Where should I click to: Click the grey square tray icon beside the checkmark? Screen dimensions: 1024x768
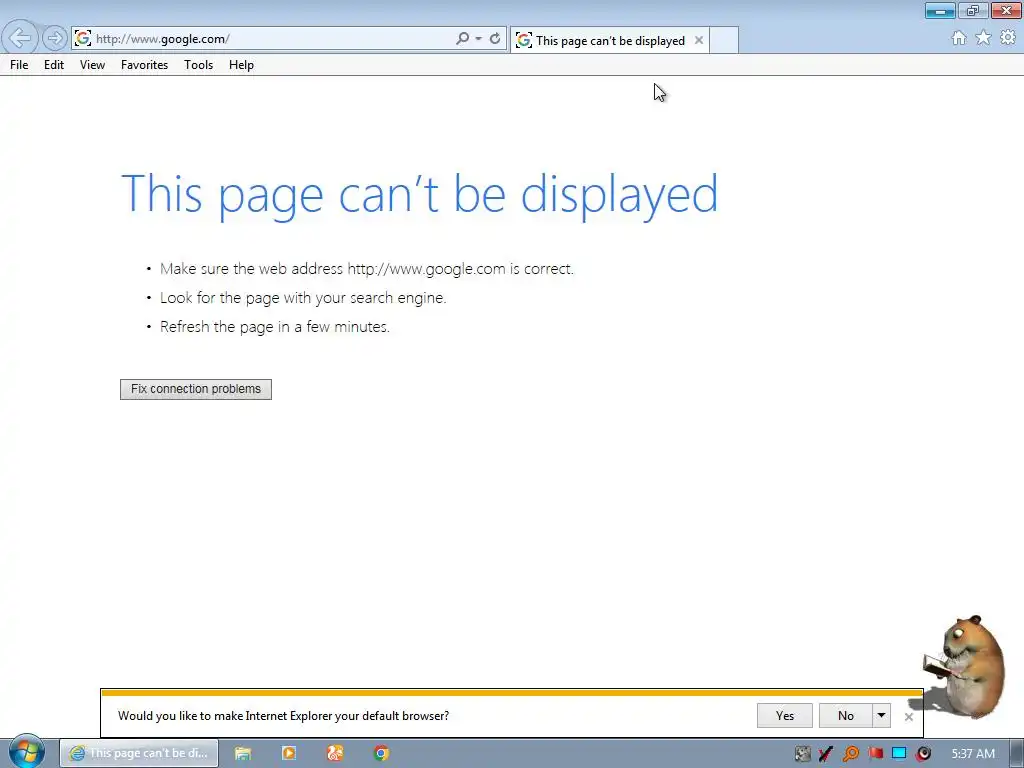803,754
